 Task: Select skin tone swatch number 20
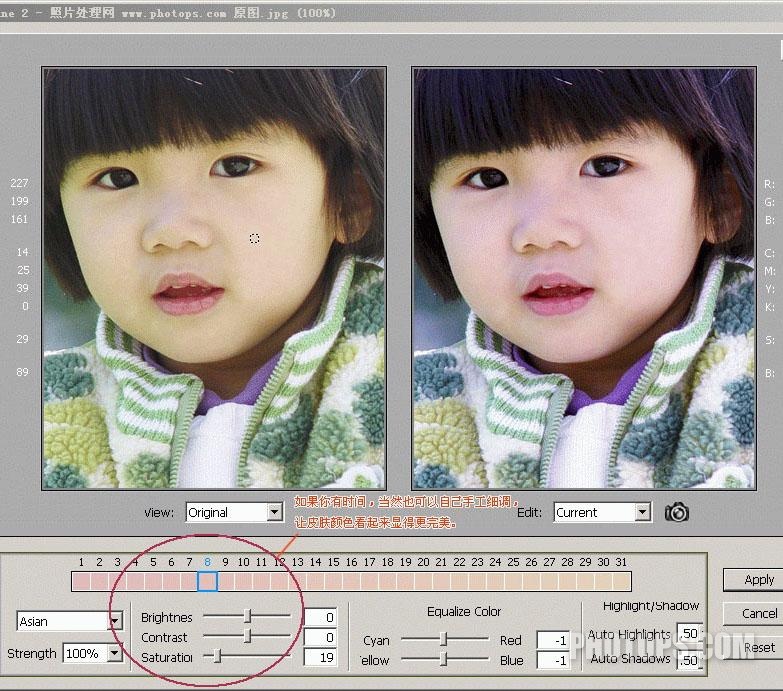click(x=423, y=582)
